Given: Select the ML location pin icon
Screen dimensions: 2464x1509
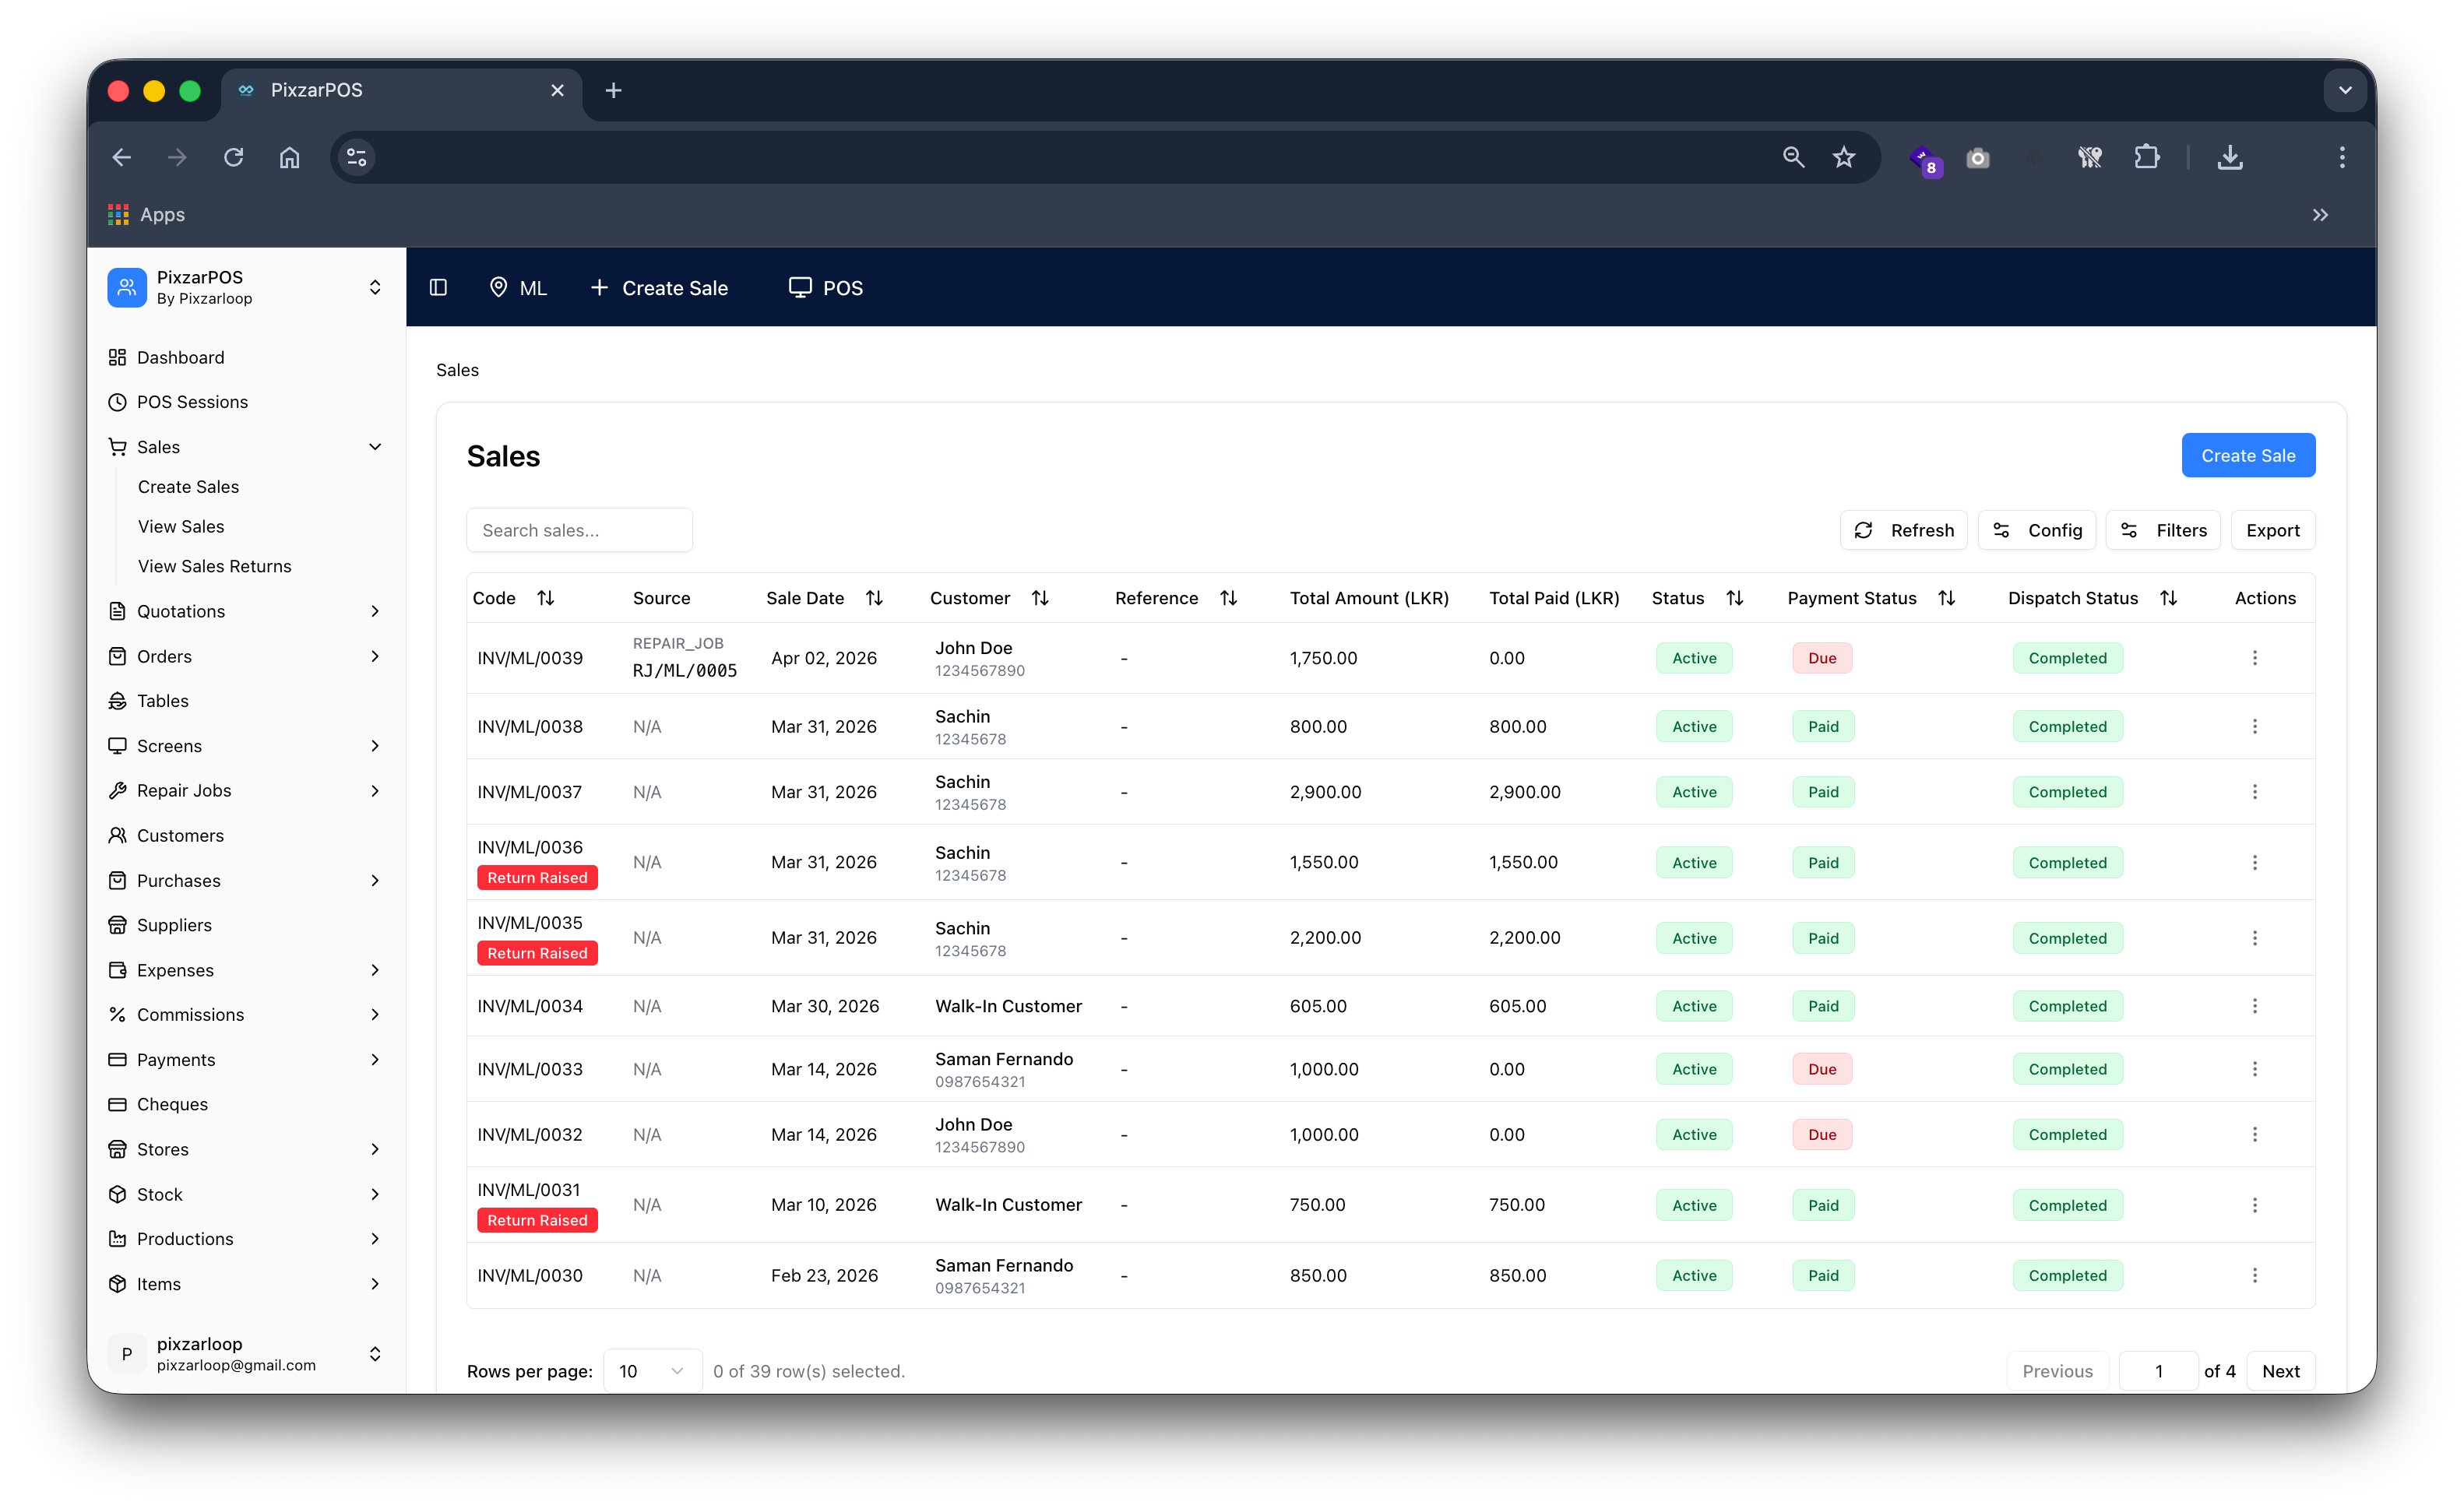Looking at the screenshot, I should click(x=500, y=287).
